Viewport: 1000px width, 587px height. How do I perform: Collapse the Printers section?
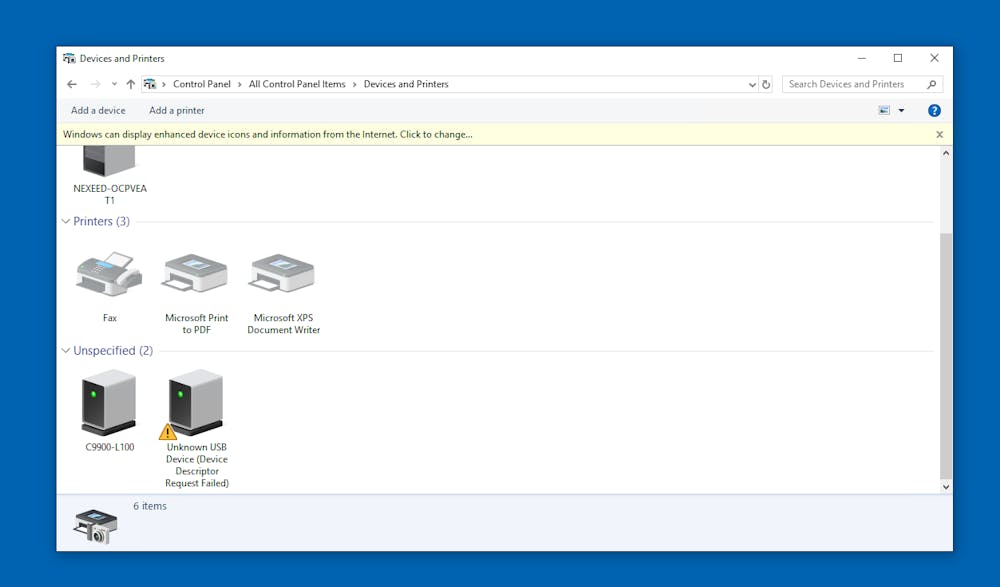coord(65,221)
